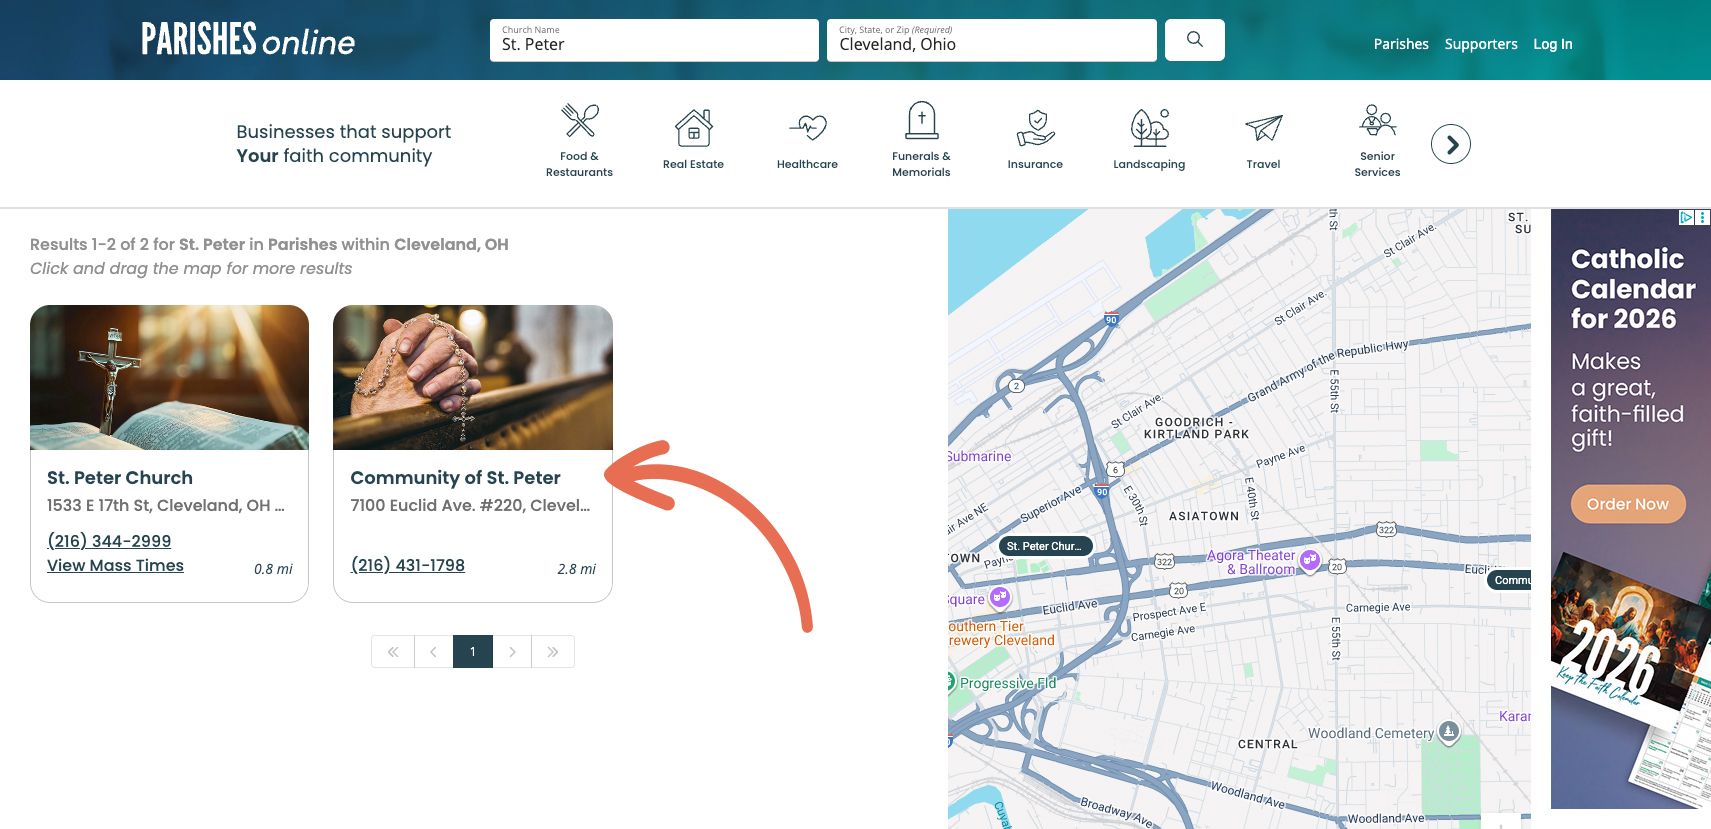Focus the City, State, or Zip field
The image size is (1711, 829).
click(992, 40)
